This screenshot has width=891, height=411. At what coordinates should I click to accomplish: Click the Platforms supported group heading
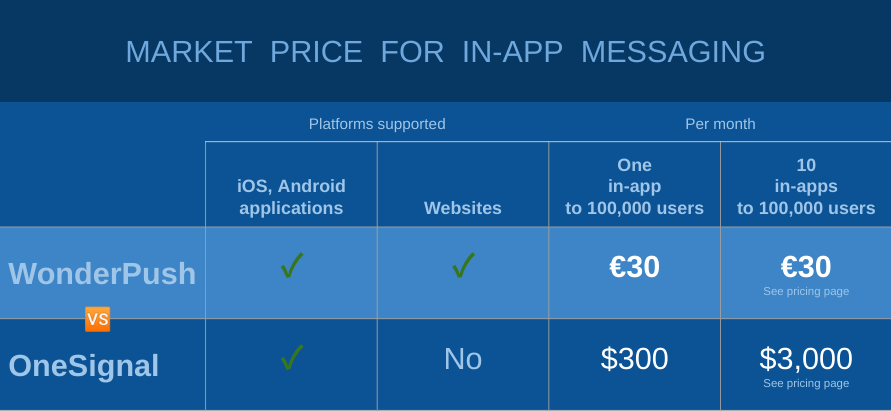point(377,124)
